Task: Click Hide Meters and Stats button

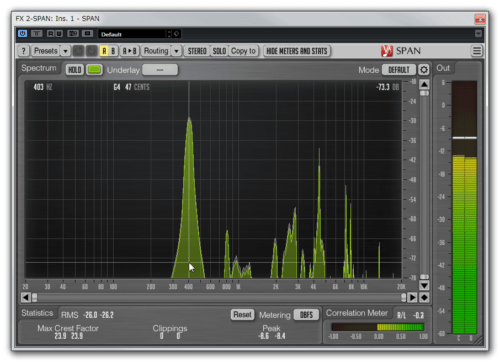Action: [297, 51]
